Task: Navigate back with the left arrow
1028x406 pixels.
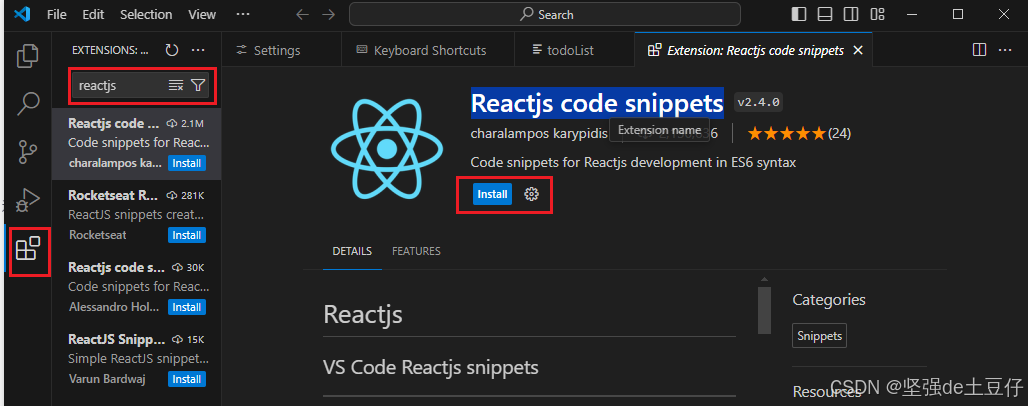Action: pyautogui.click(x=302, y=14)
